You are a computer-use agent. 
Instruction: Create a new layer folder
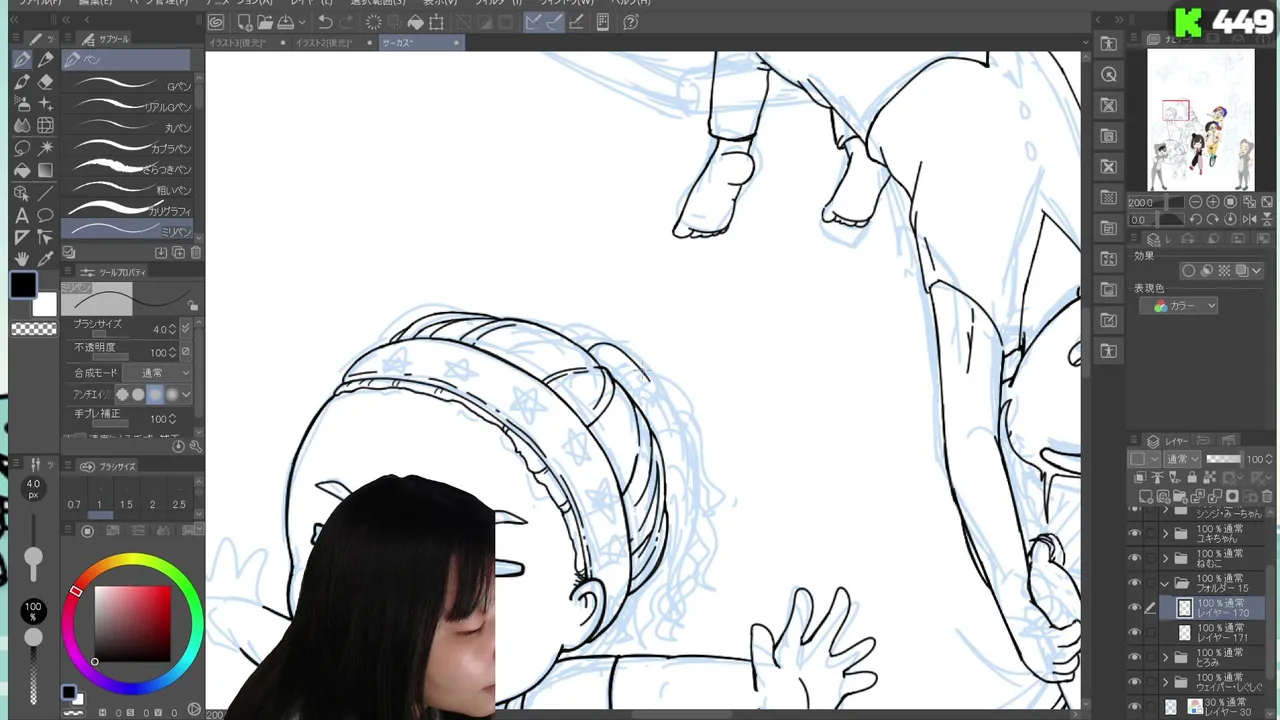pos(1178,496)
